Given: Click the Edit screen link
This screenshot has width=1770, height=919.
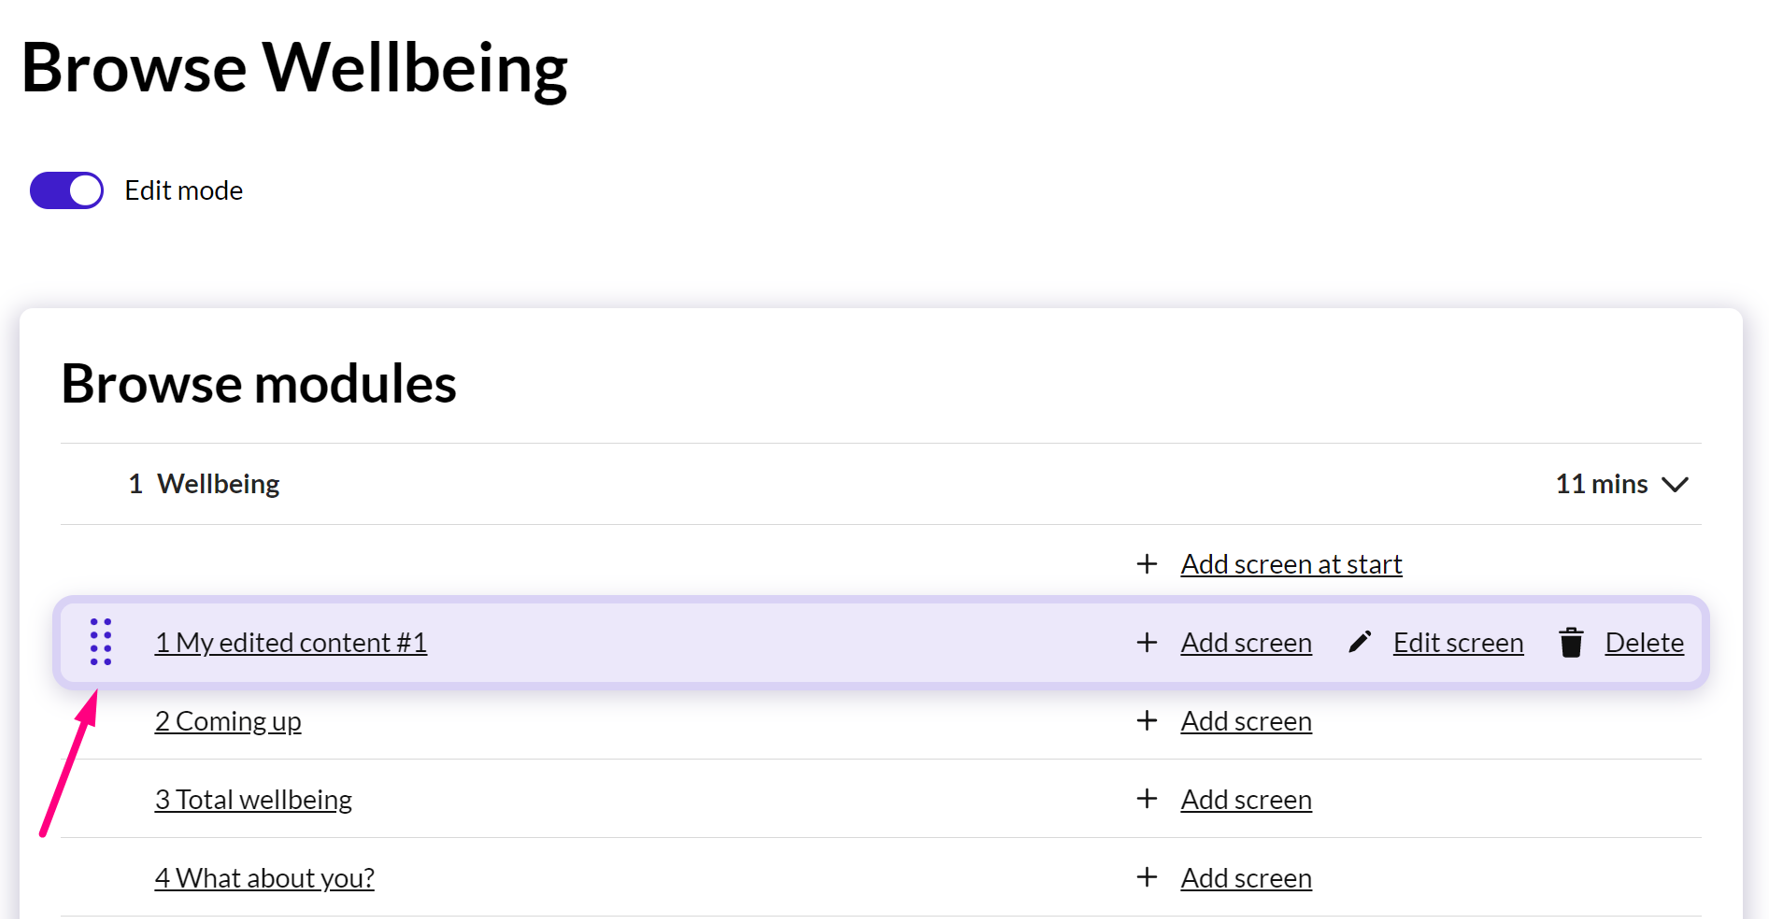Looking at the screenshot, I should point(1458,642).
